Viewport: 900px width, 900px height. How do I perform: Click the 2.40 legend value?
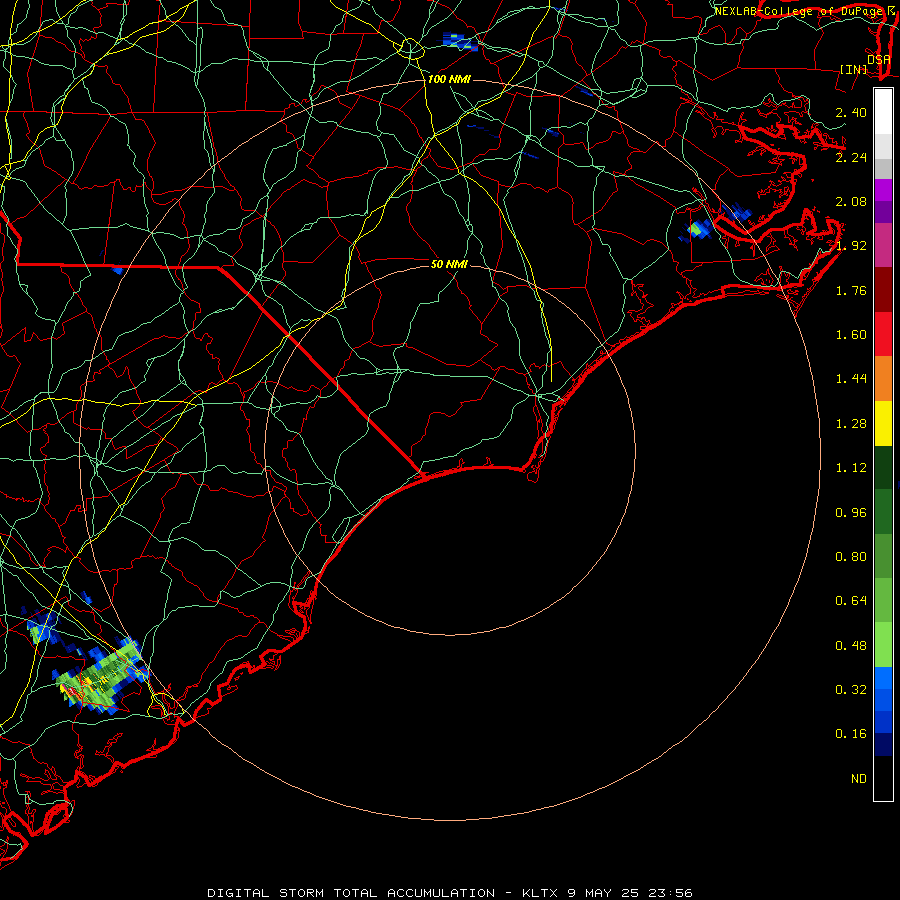coord(851,112)
